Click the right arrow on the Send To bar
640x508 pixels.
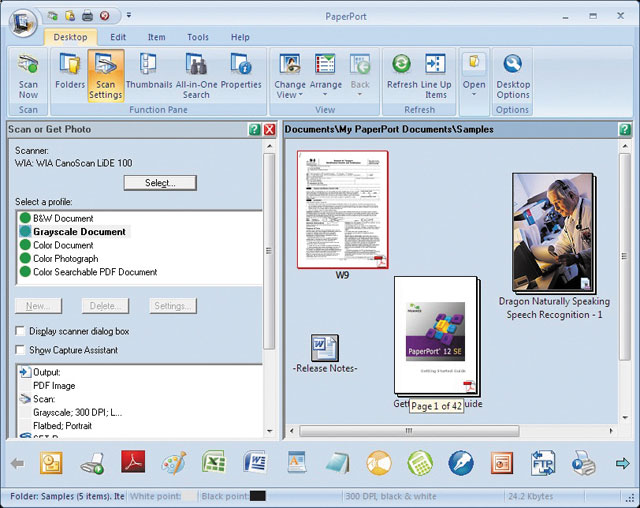[622, 463]
